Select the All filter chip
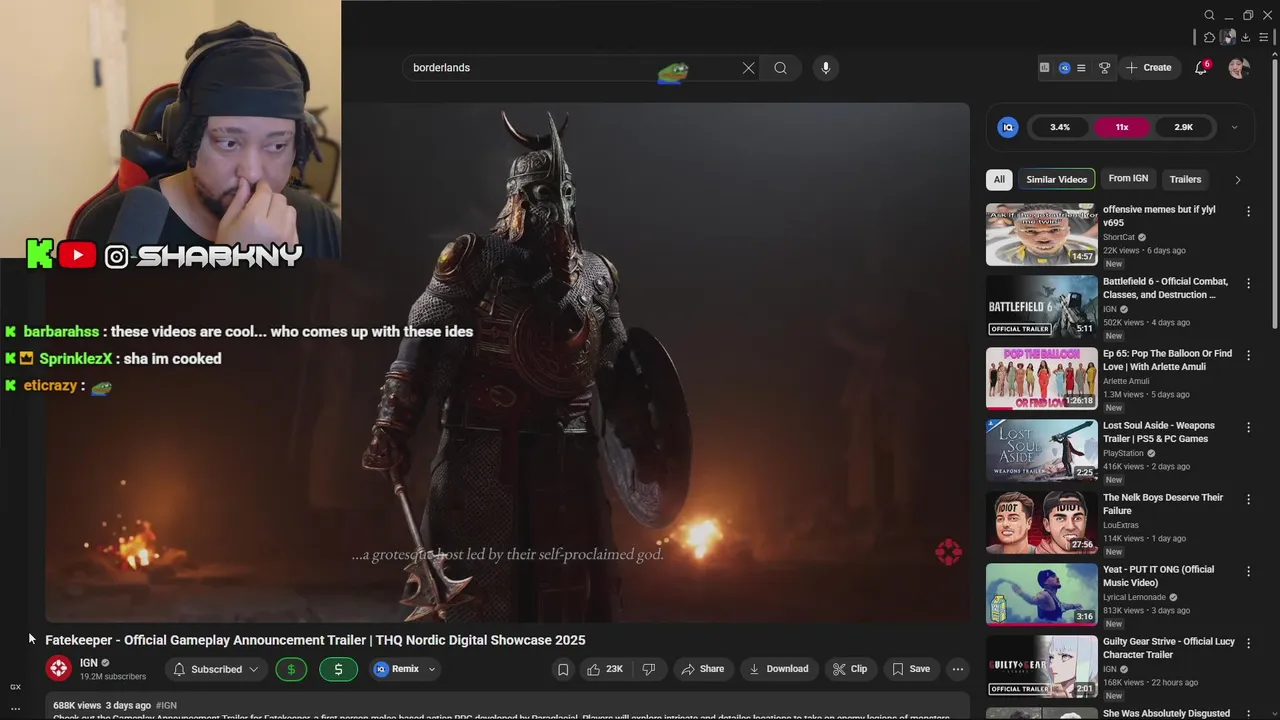 pyautogui.click(x=998, y=179)
